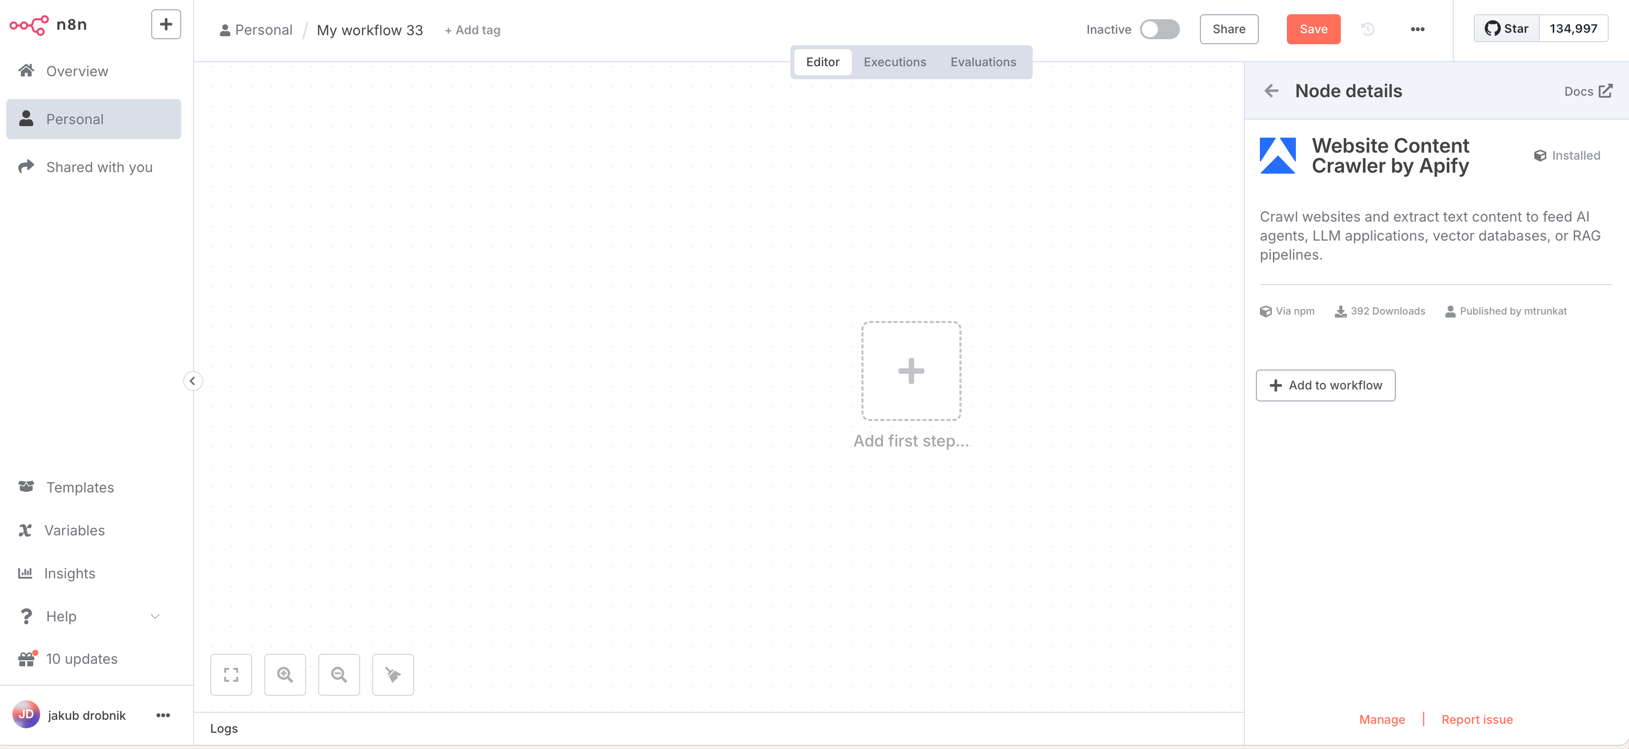Switch to the Evaluations tab

click(982, 62)
